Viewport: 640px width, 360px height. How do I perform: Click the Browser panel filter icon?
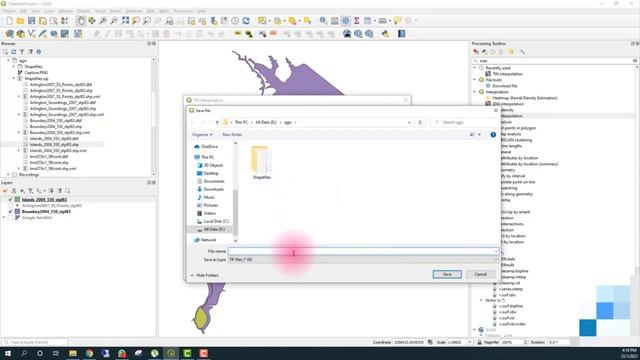(22, 52)
